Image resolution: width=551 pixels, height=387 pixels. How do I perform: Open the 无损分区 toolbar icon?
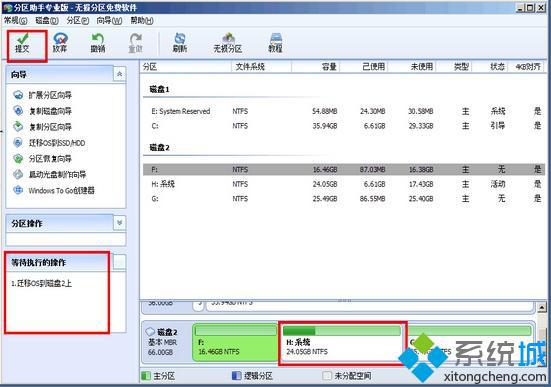click(228, 43)
